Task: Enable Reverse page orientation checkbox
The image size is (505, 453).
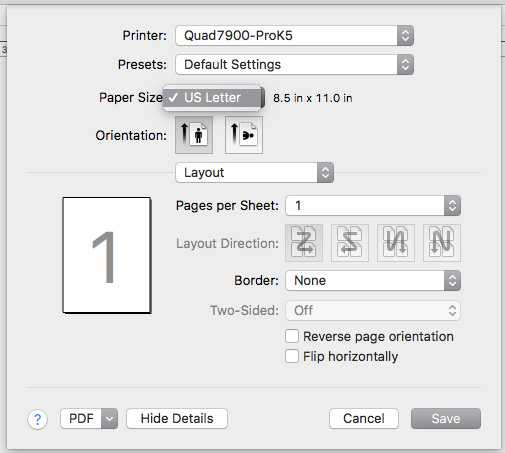Action: click(x=292, y=336)
